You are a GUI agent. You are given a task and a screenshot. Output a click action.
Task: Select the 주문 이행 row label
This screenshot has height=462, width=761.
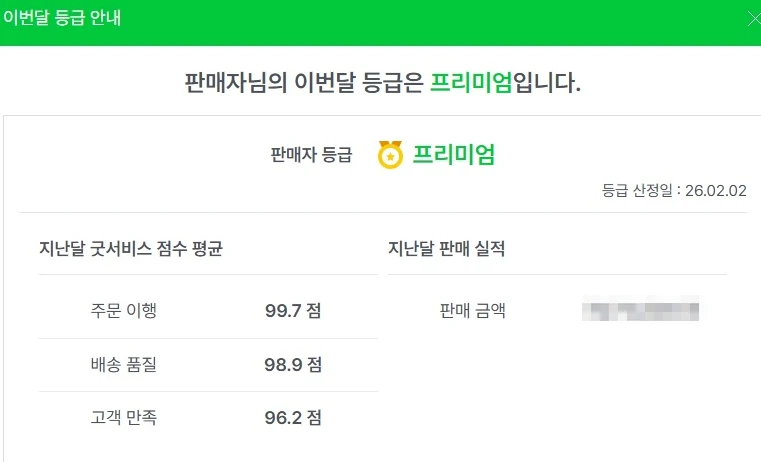(123, 310)
